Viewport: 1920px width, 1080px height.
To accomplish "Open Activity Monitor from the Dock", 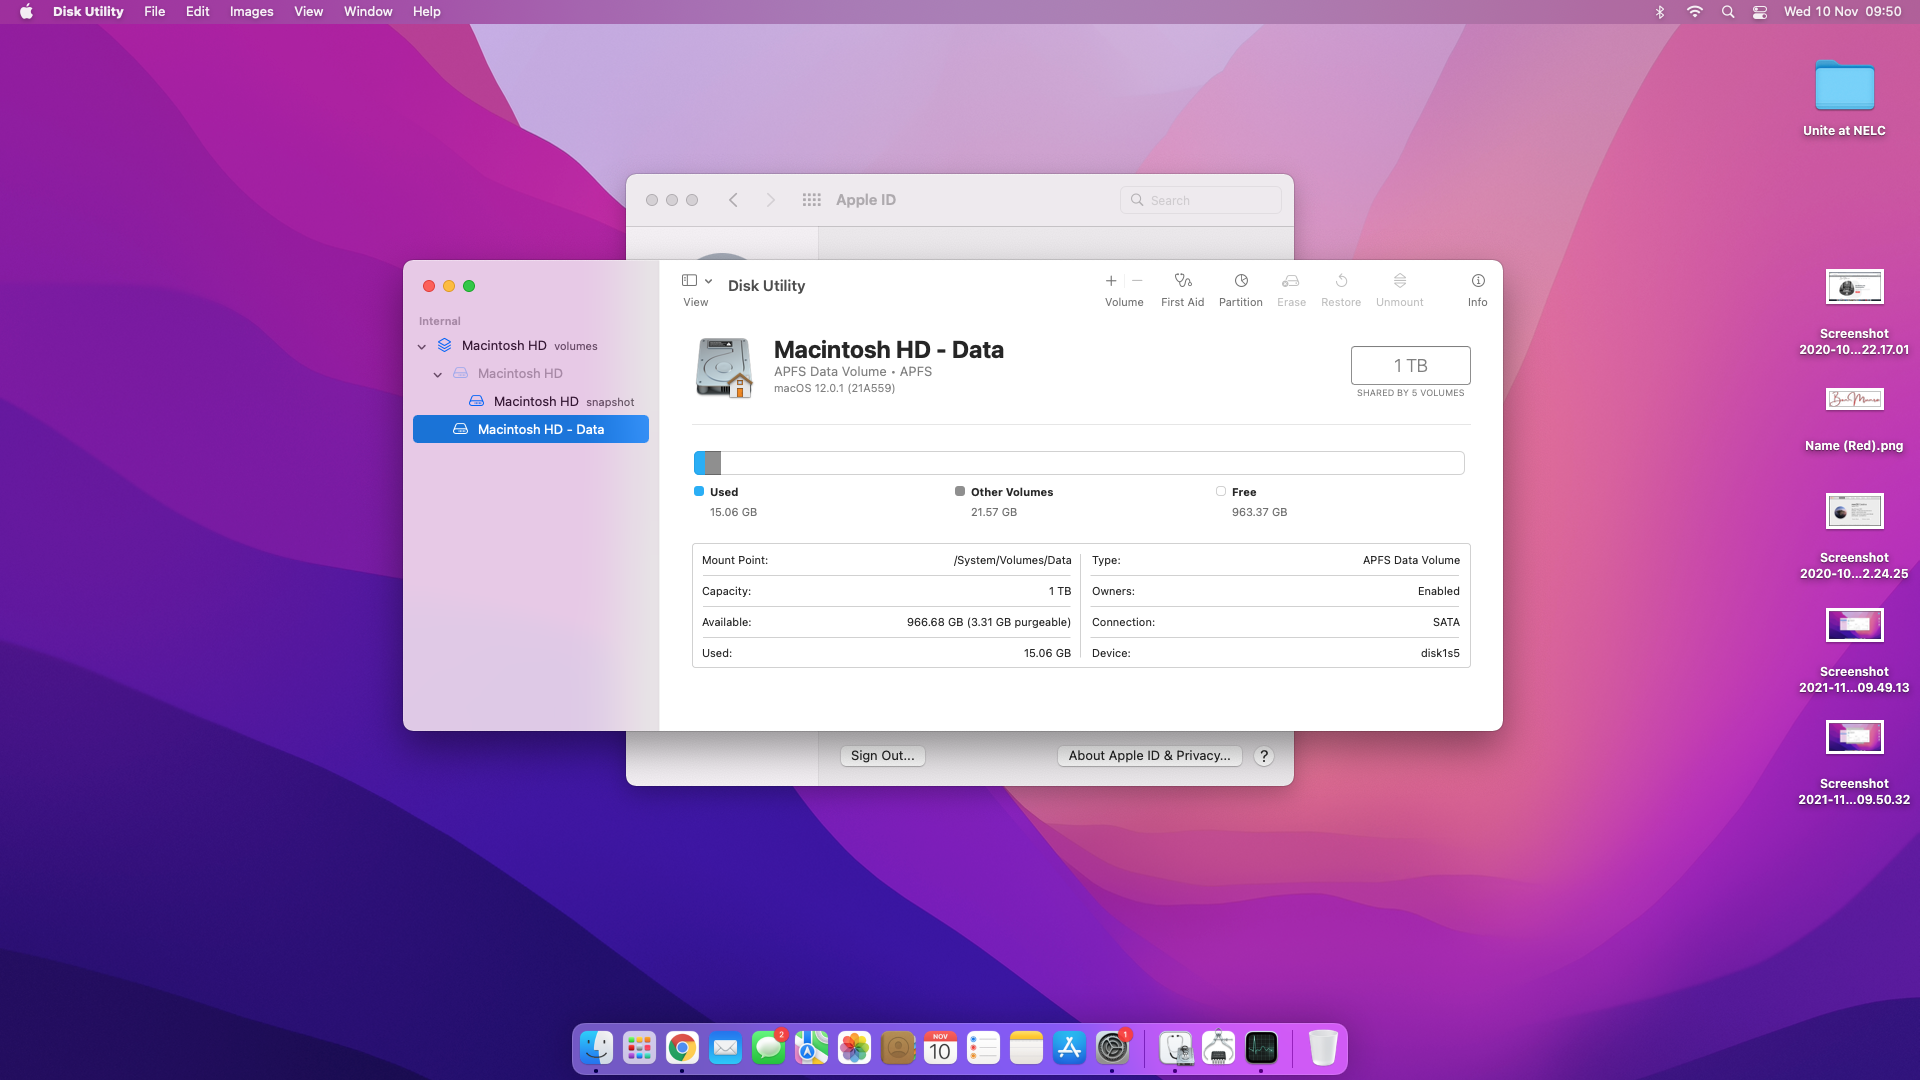I will (x=1261, y=1048).
